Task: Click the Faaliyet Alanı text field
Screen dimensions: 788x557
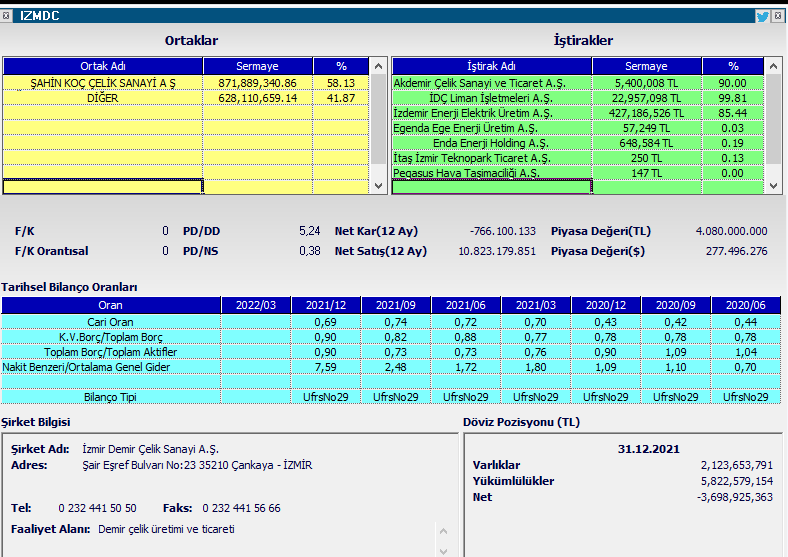Action: pyautogui.click(x=266, y=540)
